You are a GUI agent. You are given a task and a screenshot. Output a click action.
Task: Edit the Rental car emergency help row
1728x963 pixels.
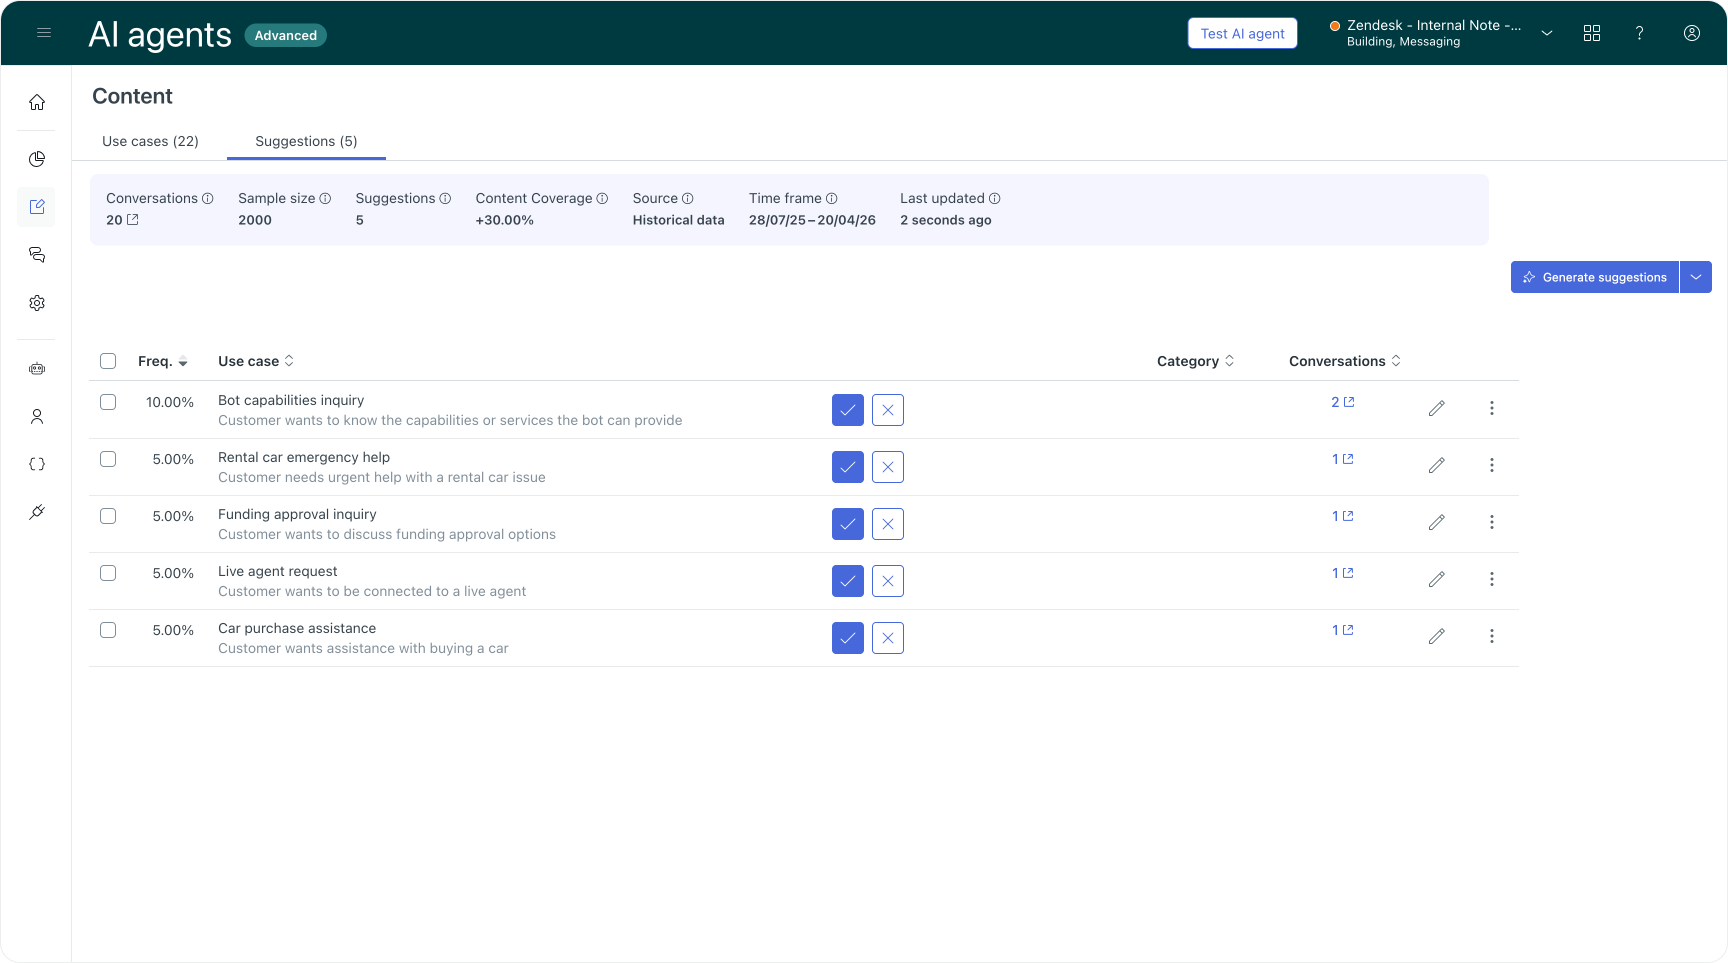click(x=1437, y=465)
